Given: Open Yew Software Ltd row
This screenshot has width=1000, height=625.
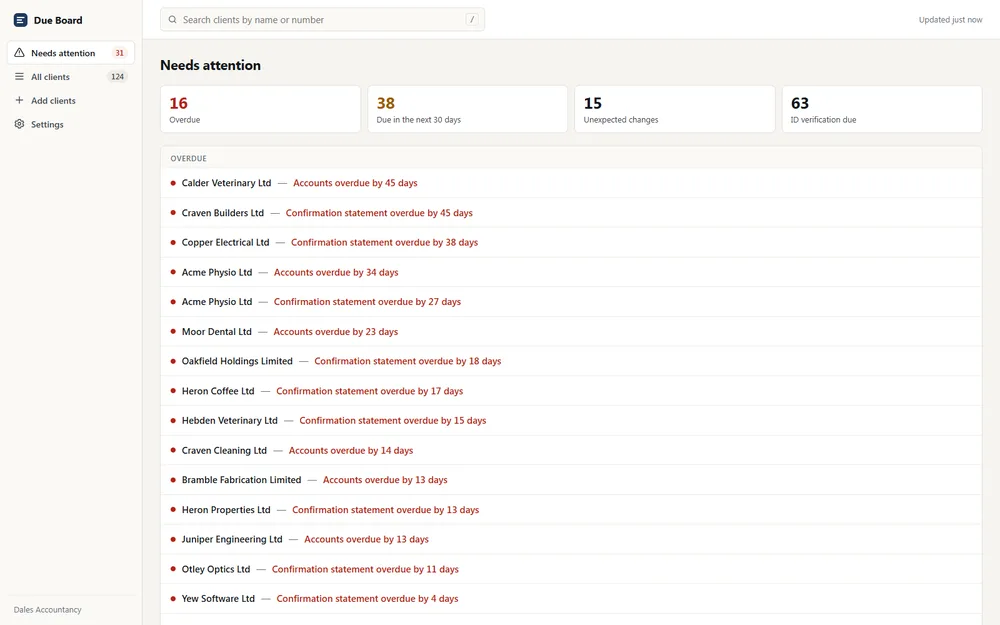Looking at the screenshot, I should [x=571, y=598].
